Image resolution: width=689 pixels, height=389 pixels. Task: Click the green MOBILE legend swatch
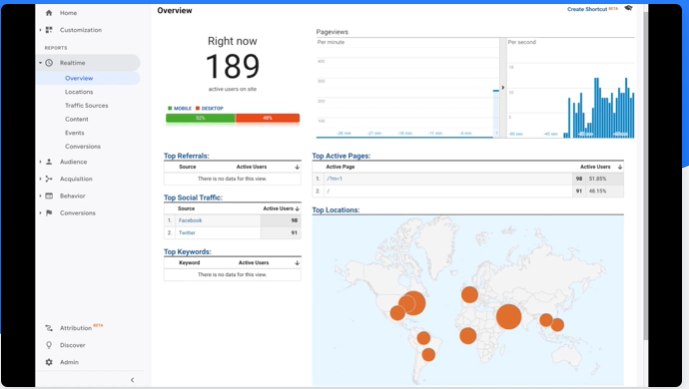(170, 108)
